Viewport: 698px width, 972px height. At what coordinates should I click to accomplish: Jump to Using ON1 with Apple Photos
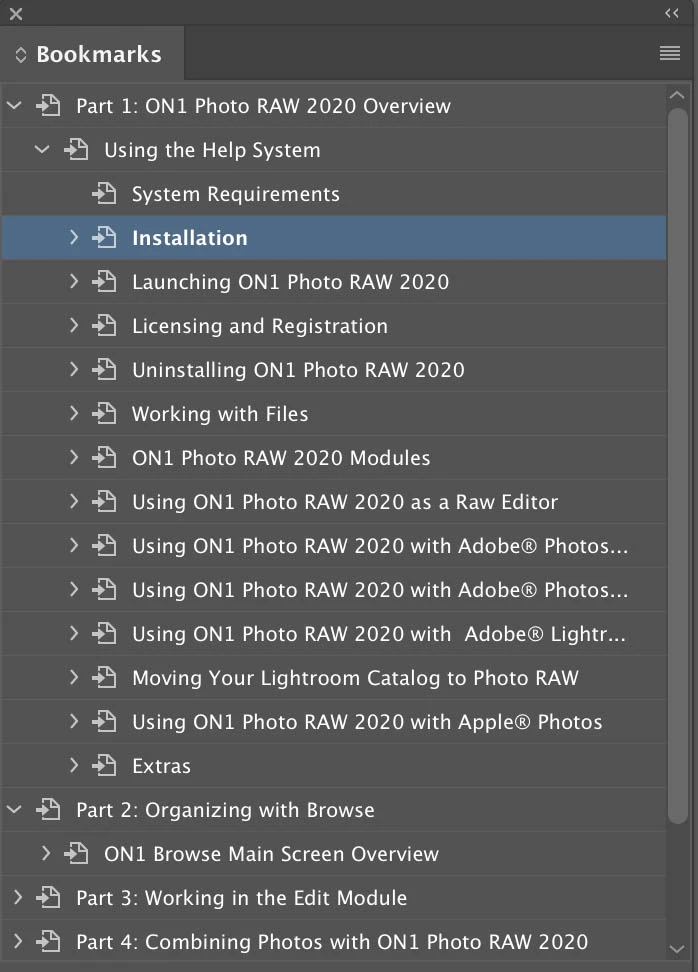[x=367, y=722]
